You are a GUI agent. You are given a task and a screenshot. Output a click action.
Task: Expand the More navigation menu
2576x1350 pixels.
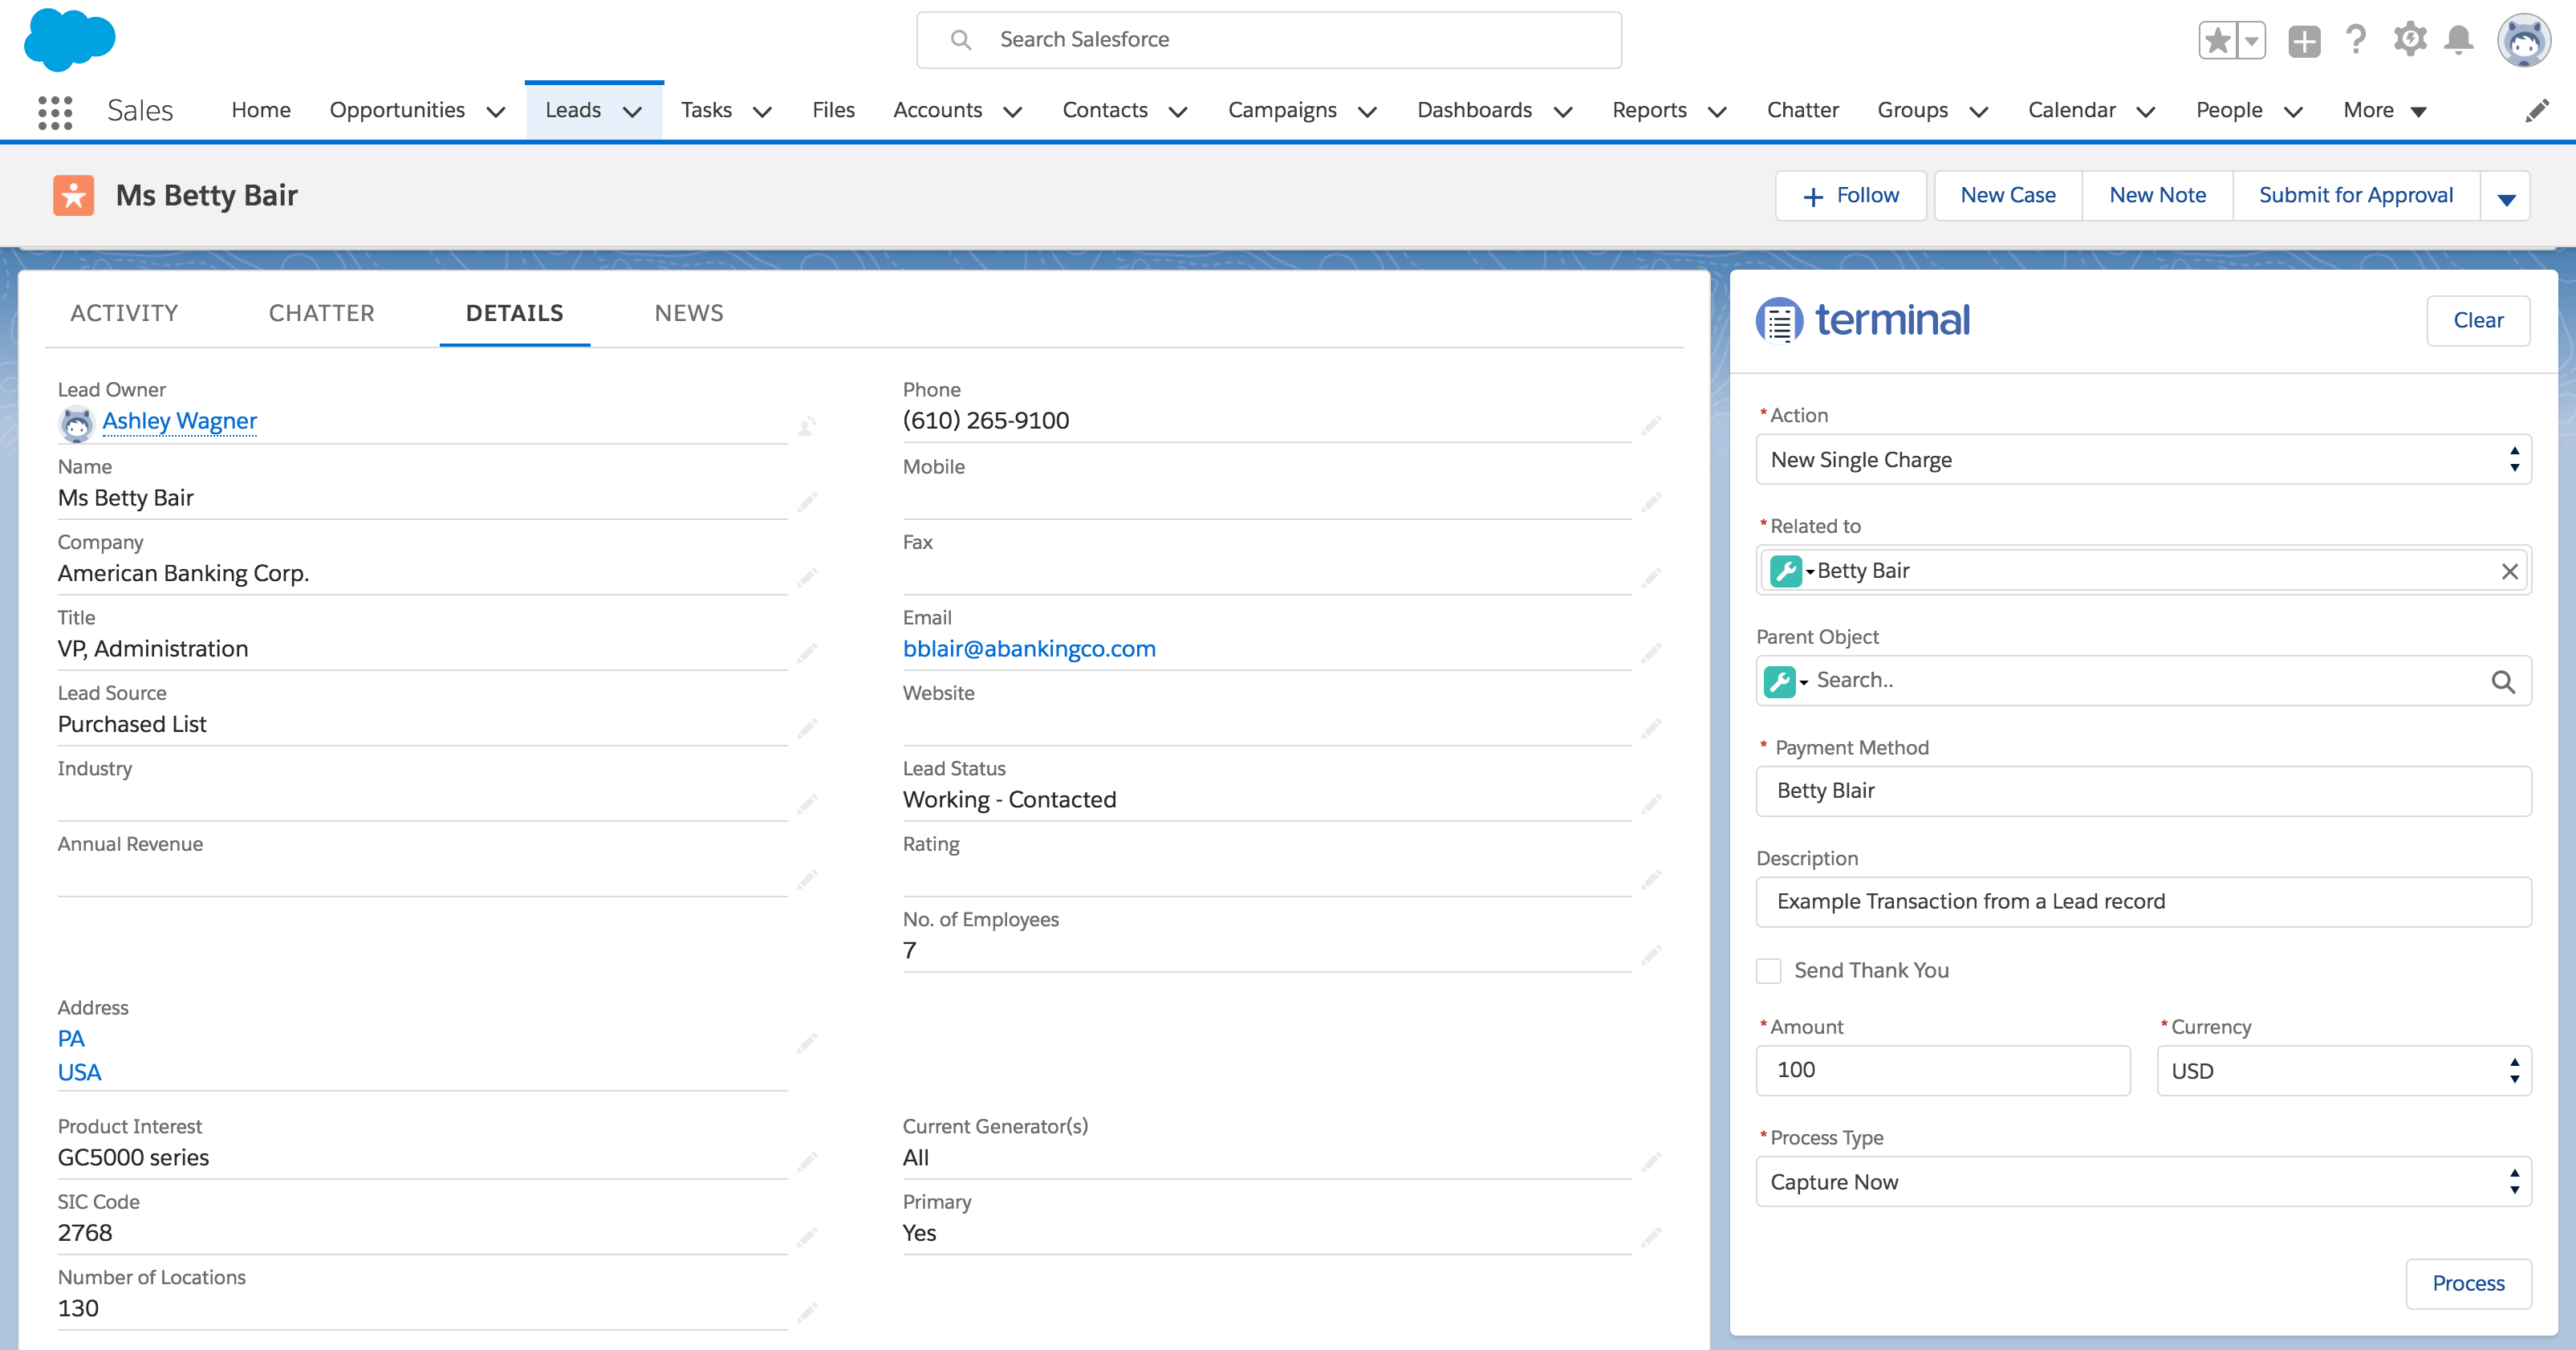(2385, 111)
